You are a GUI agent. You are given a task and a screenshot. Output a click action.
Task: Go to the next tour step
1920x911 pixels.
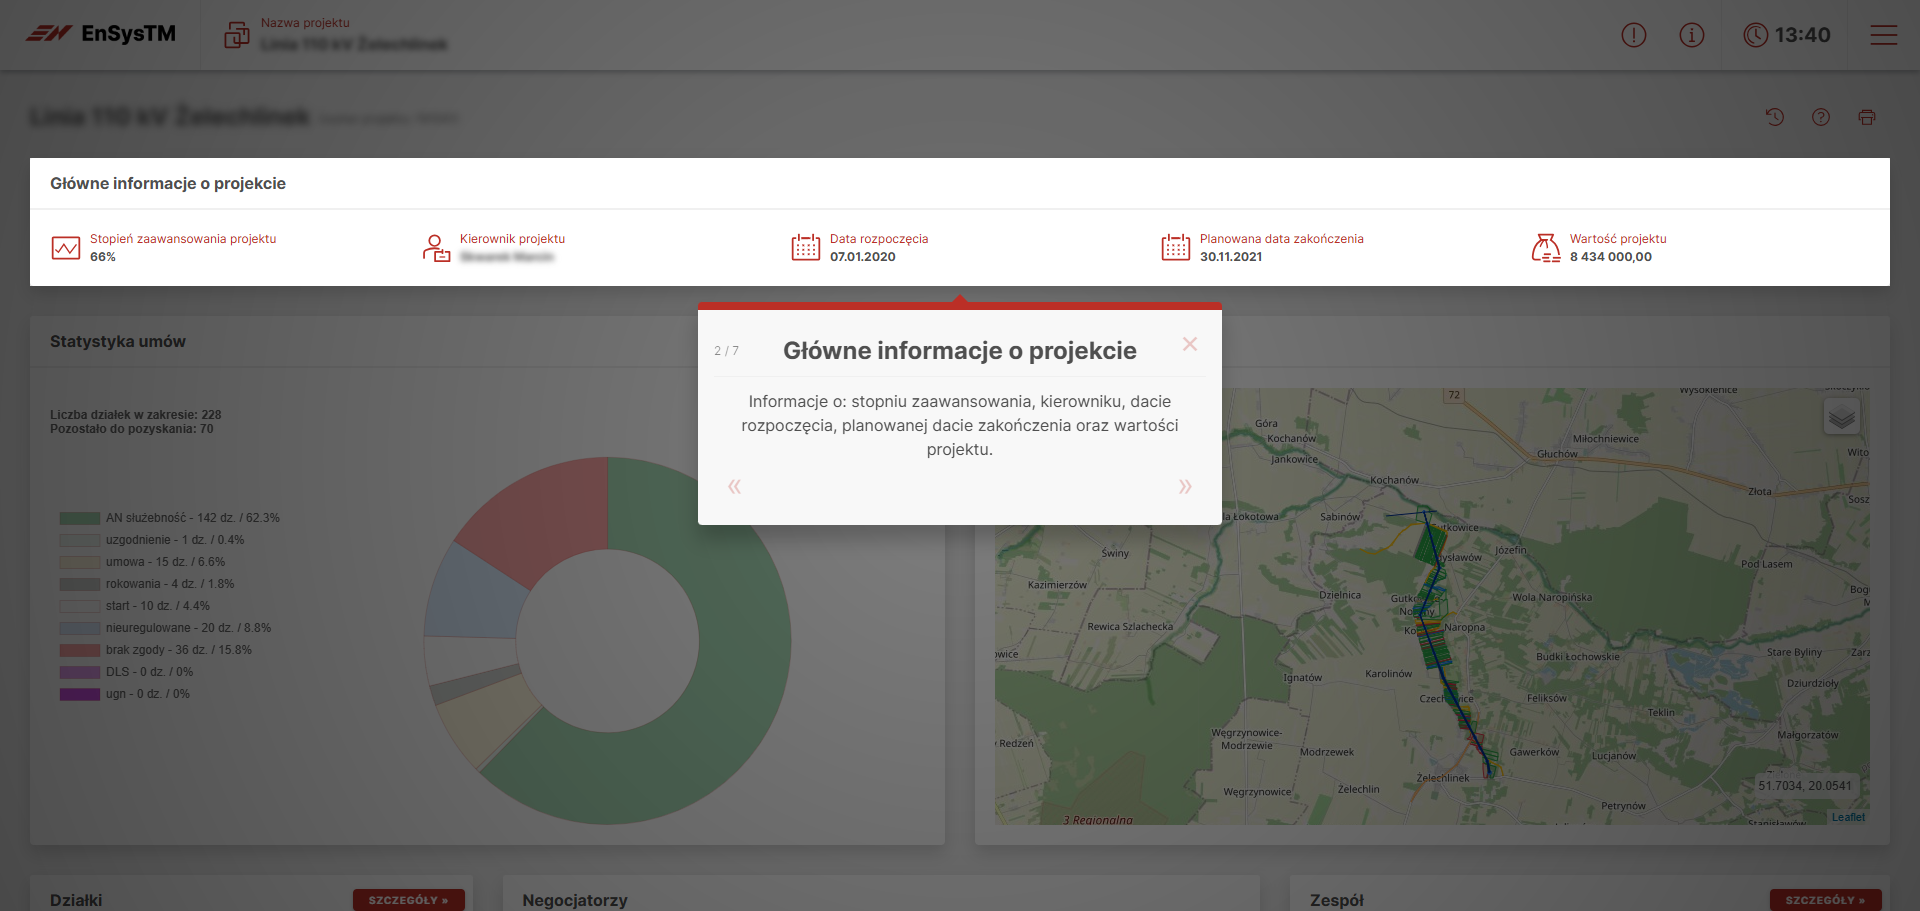coord(1184,487)
